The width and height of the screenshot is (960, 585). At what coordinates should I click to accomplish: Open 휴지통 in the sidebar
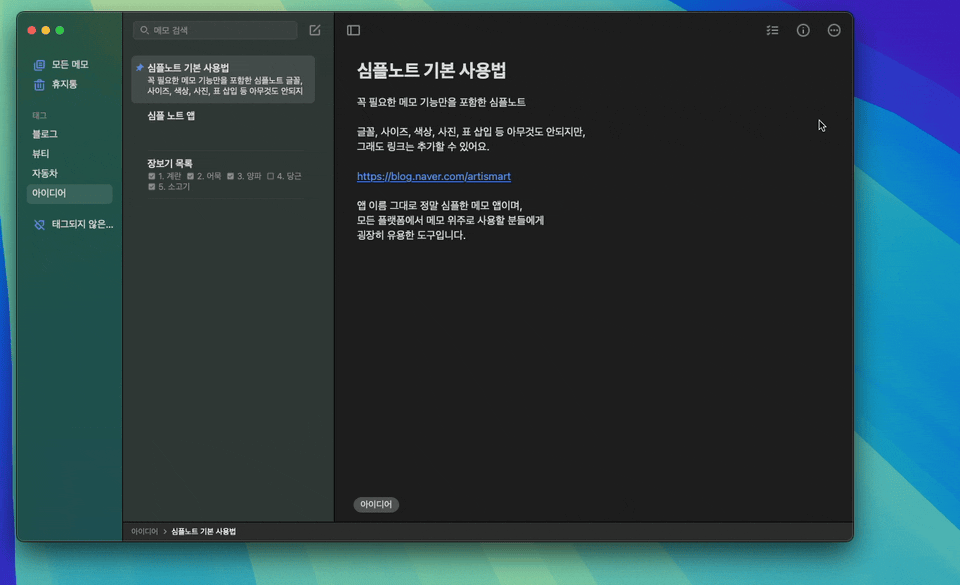click(69, 84)
